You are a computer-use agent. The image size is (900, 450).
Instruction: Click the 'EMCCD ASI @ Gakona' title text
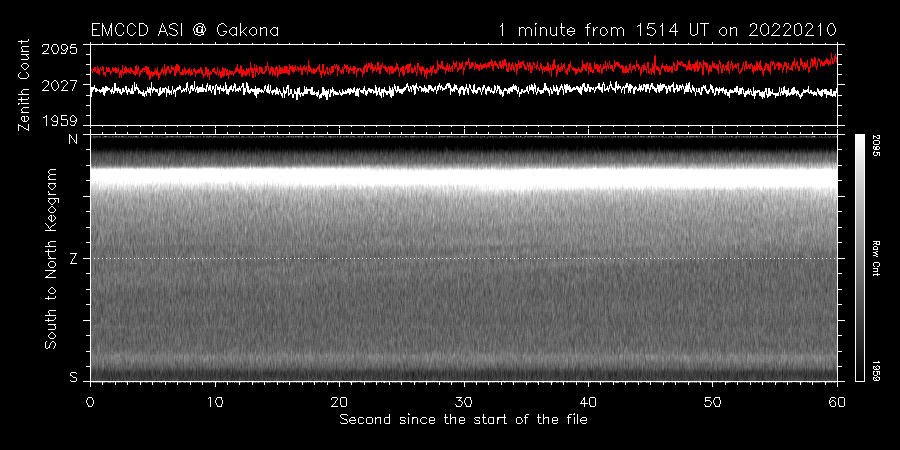[x=185, y=30]
